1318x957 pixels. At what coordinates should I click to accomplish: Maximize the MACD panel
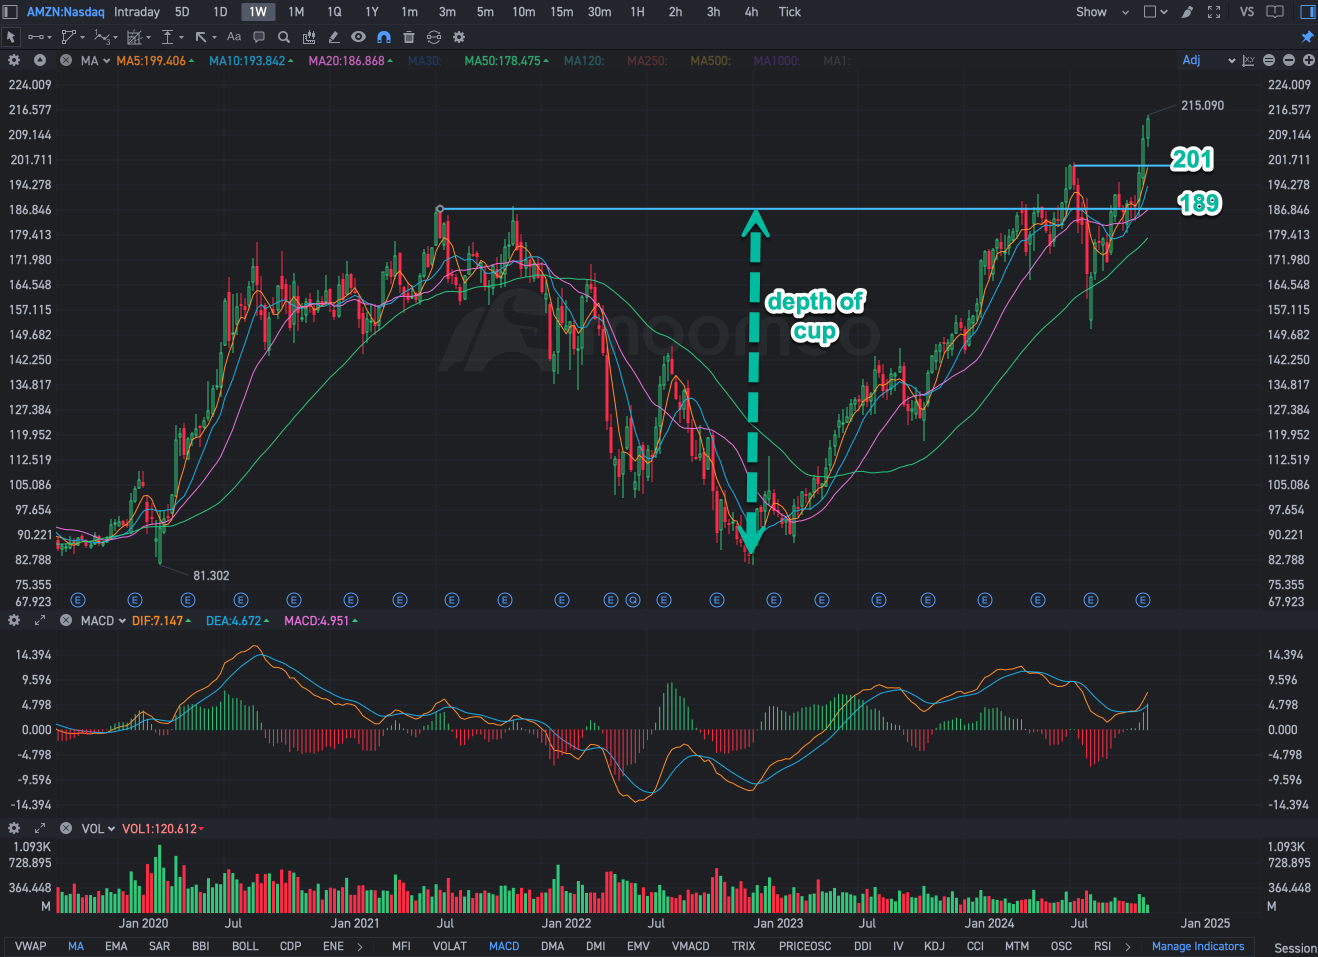(x=40, y=620)
